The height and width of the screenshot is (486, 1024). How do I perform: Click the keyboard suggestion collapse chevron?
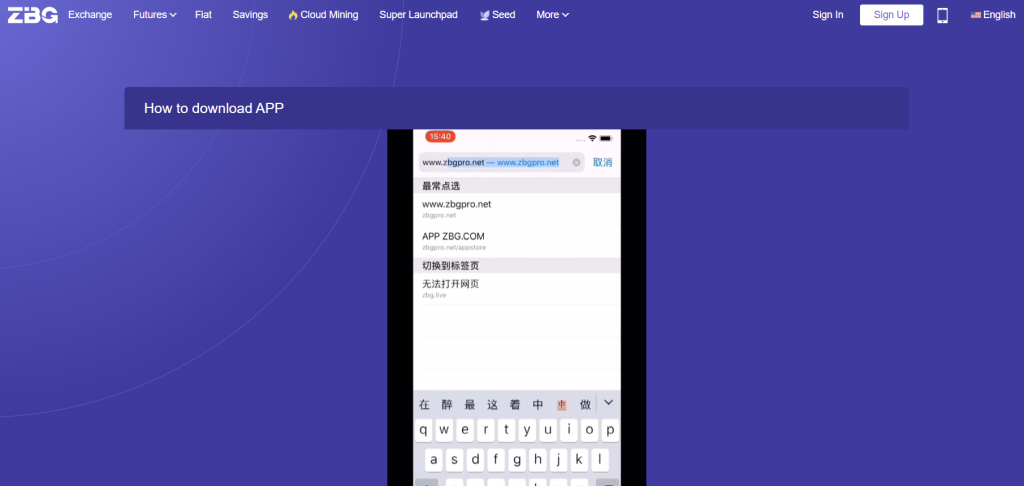[x=609, y=402]
